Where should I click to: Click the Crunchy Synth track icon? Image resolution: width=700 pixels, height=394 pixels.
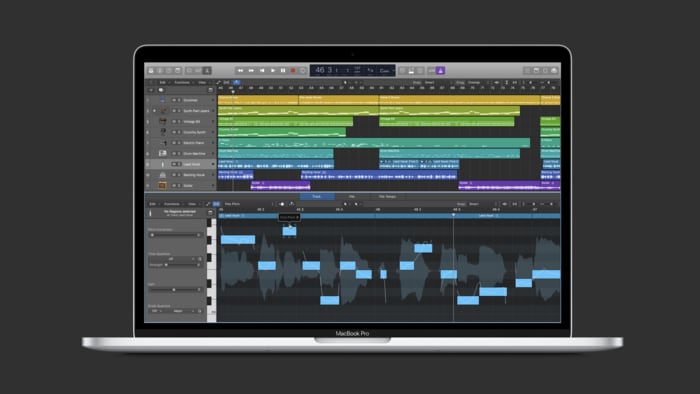[x=163, y=132]
